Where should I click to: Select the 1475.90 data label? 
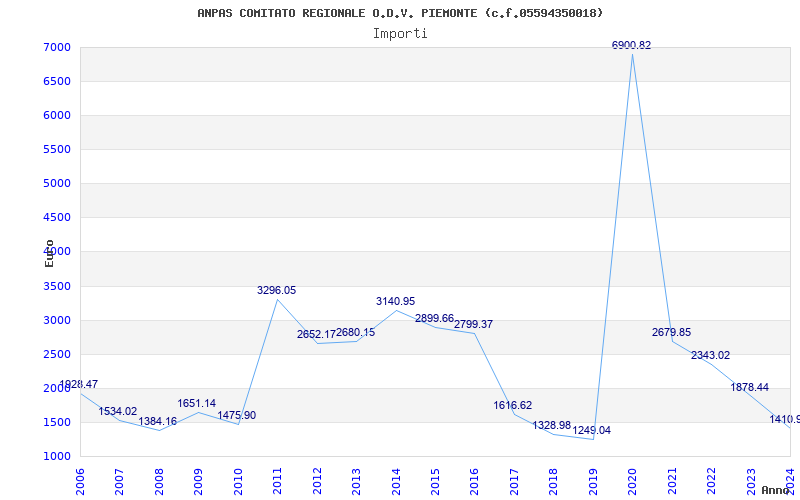[237, 415]
